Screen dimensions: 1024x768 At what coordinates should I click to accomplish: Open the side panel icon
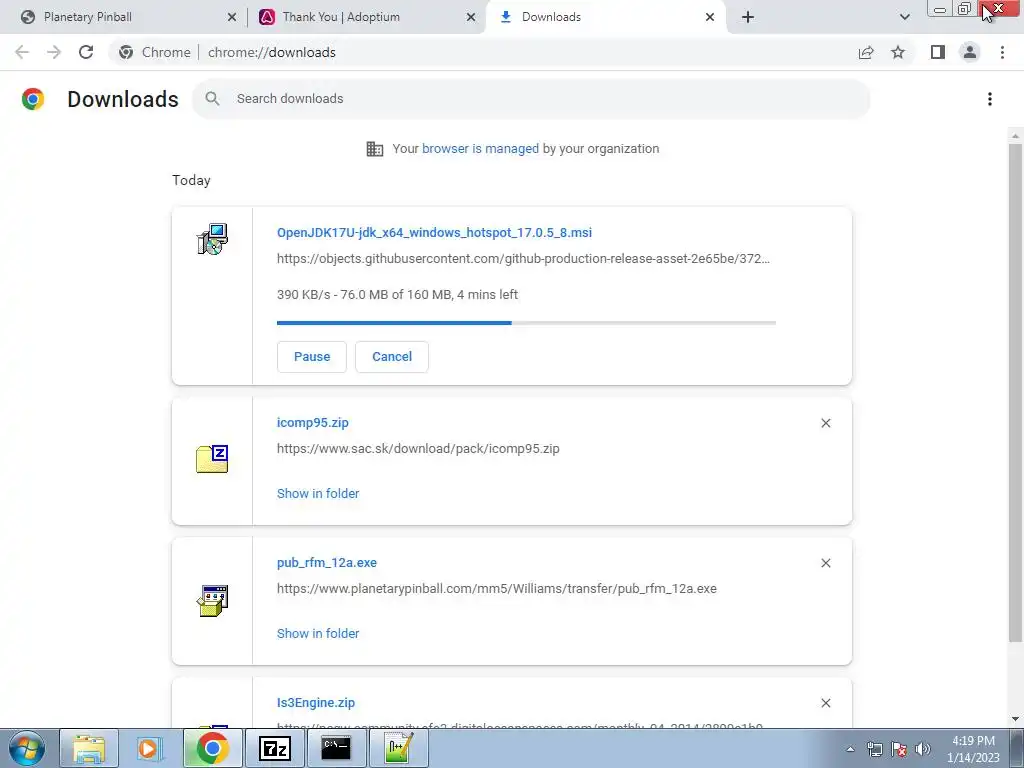point(938,52)
